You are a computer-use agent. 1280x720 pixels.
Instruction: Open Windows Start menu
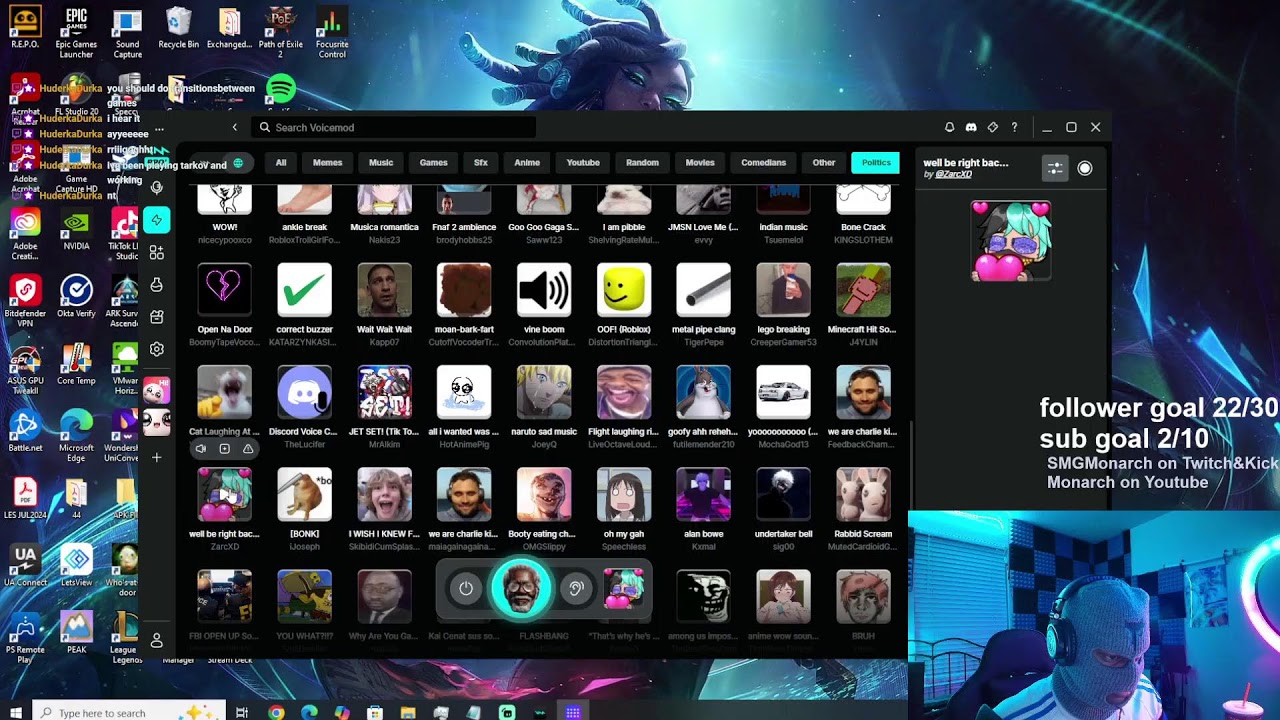click(x=16, y=712)
